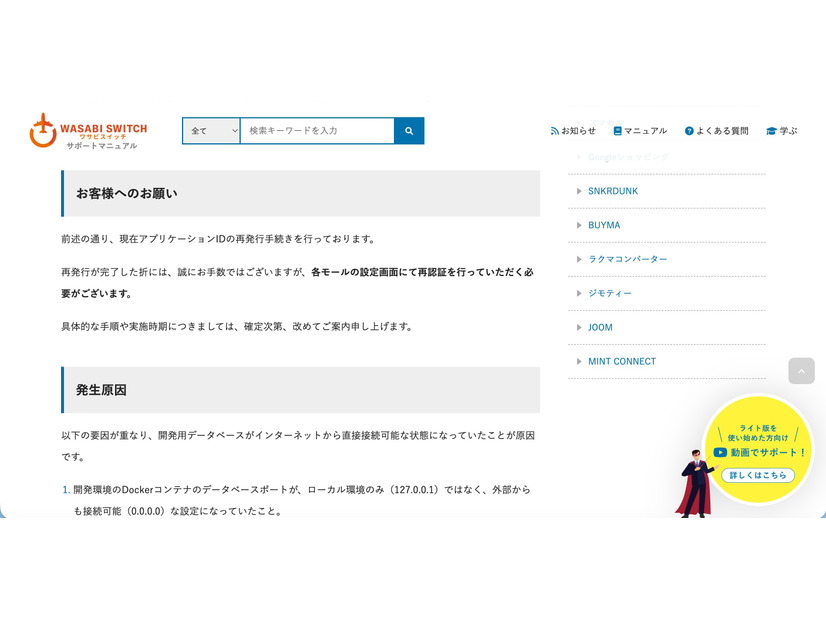Open the お知らせ menu item
826x620 pixels.
coord(573,131)
